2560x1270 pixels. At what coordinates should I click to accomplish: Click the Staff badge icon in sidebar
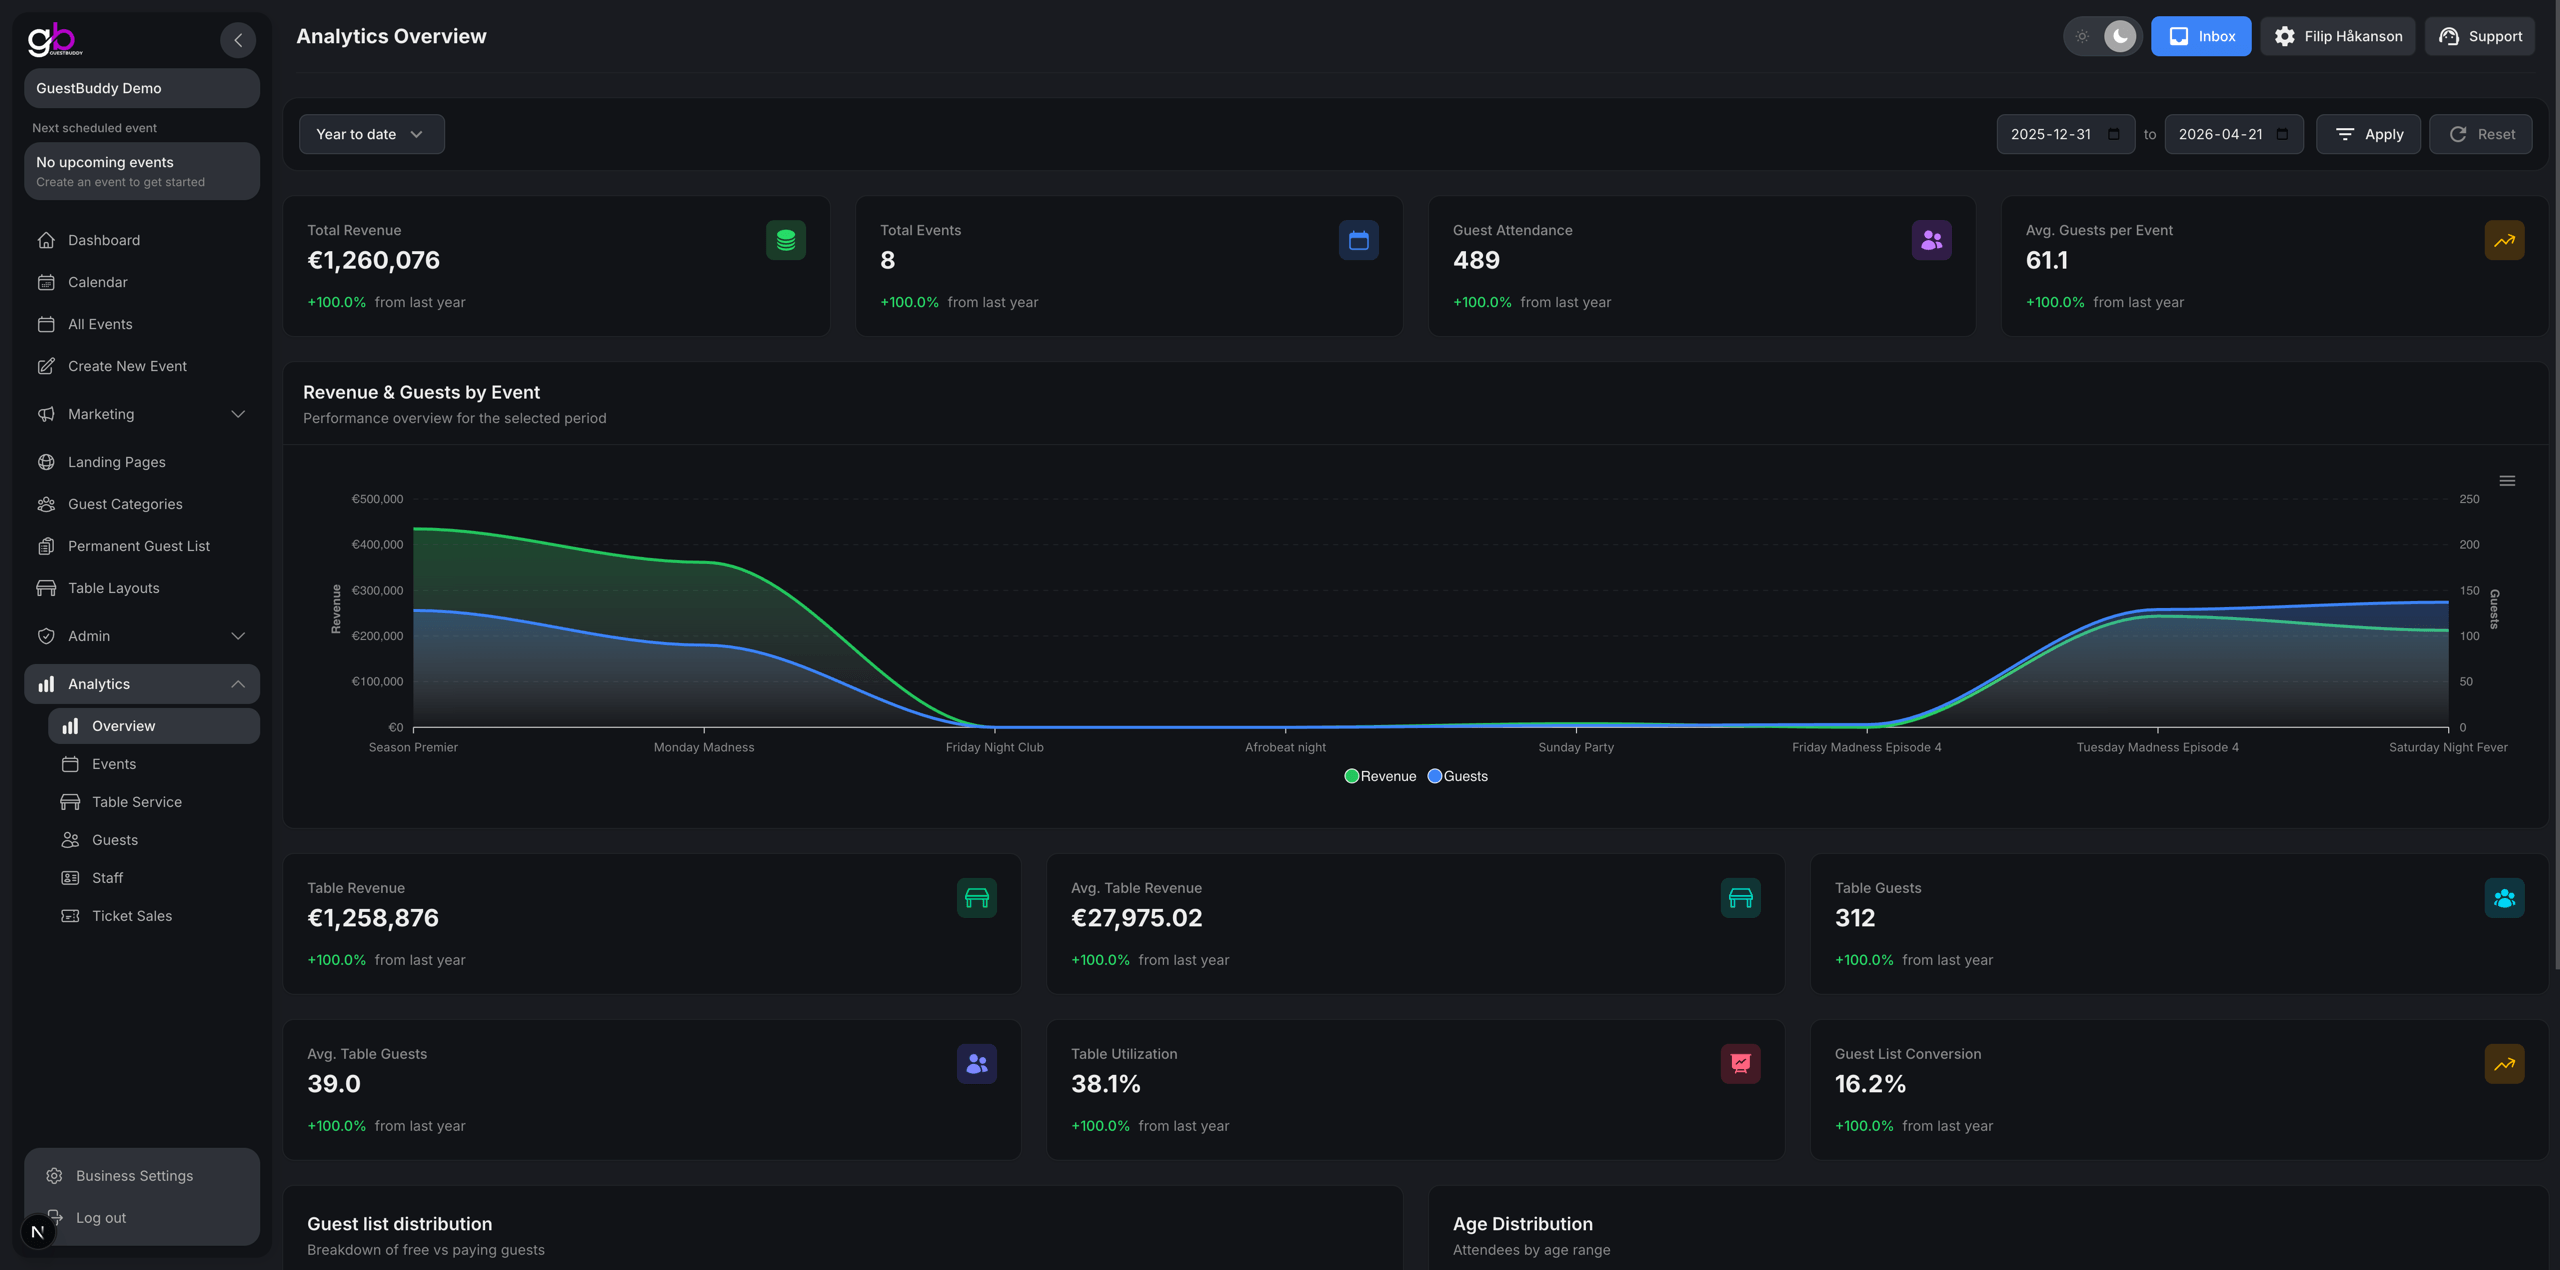pyautogui.click(x=68, y=877)
